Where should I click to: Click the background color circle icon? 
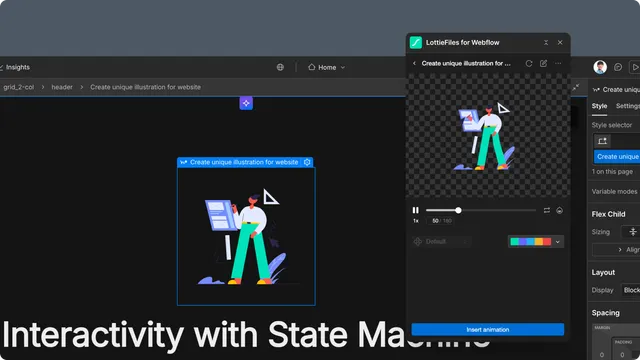coord(560,210)
